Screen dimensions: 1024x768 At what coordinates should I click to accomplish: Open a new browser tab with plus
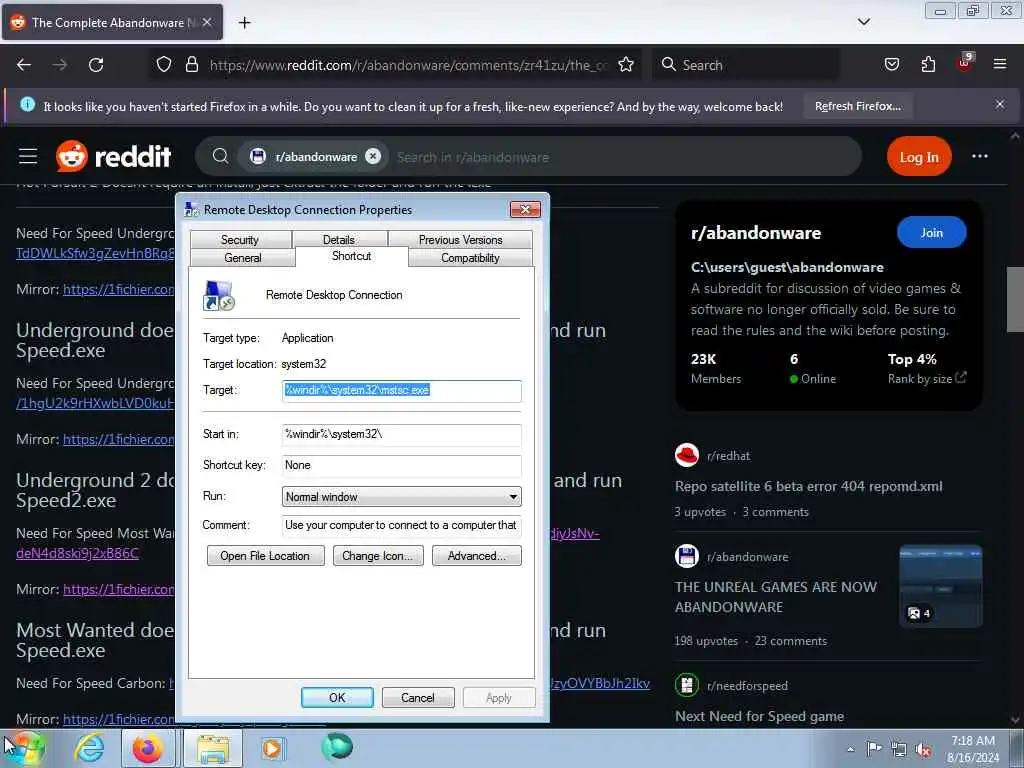click(244, 23)
